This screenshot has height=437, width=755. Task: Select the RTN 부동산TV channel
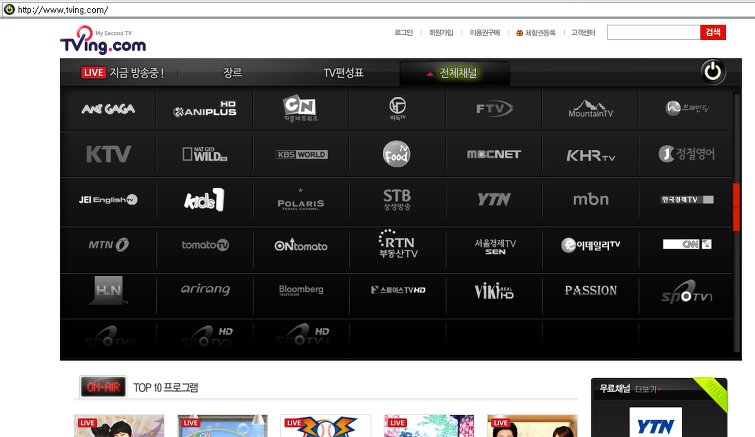tap(398, 244)
